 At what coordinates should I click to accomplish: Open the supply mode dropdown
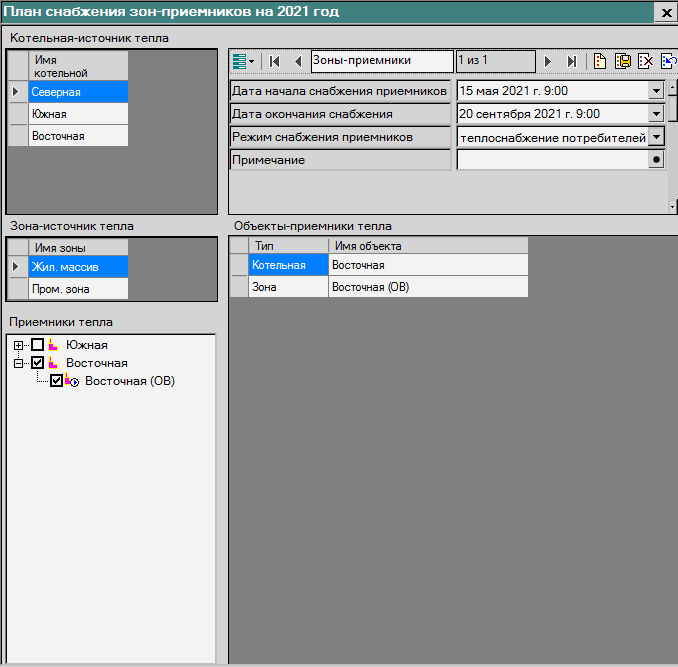click(656, 137)
